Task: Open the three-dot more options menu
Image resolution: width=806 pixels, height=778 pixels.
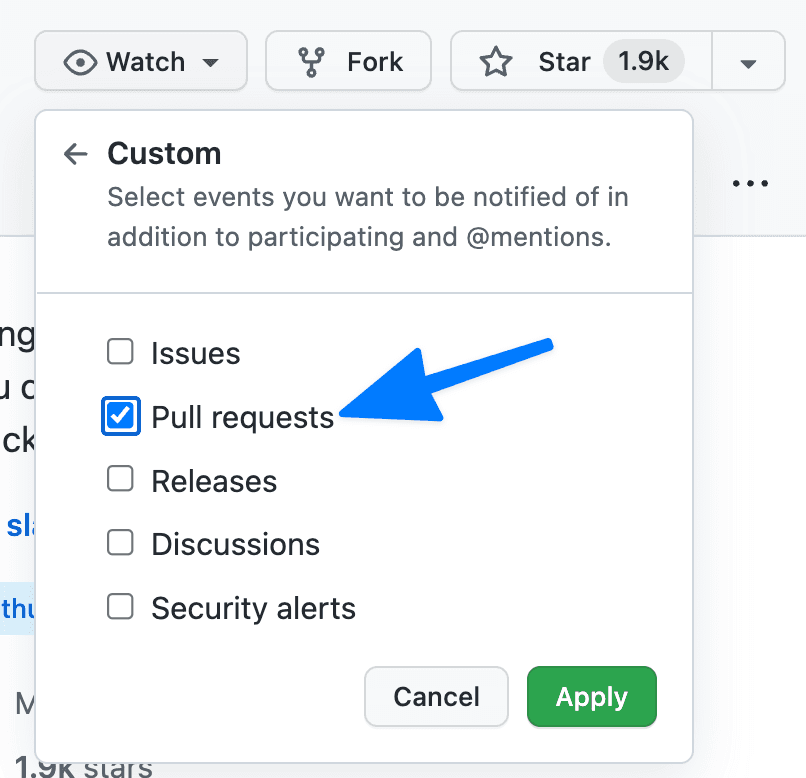Action: [x=749, y=183]
